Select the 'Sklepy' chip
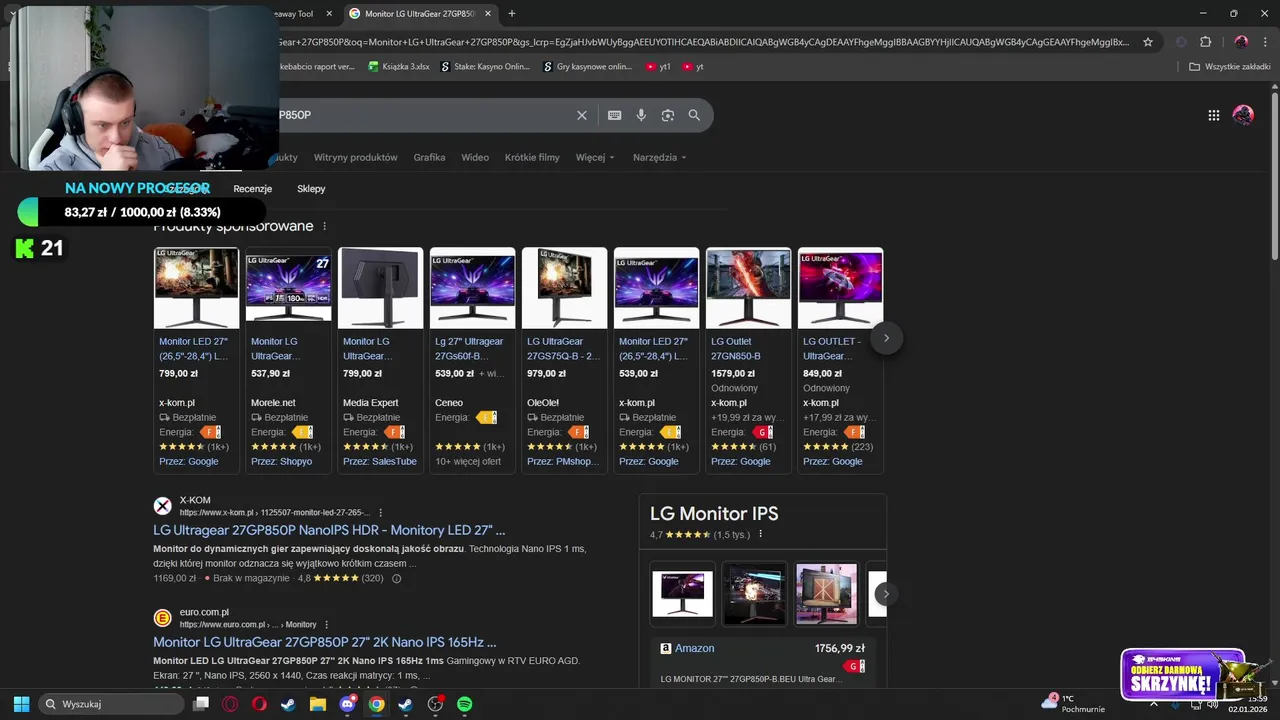 pos(311,189)
